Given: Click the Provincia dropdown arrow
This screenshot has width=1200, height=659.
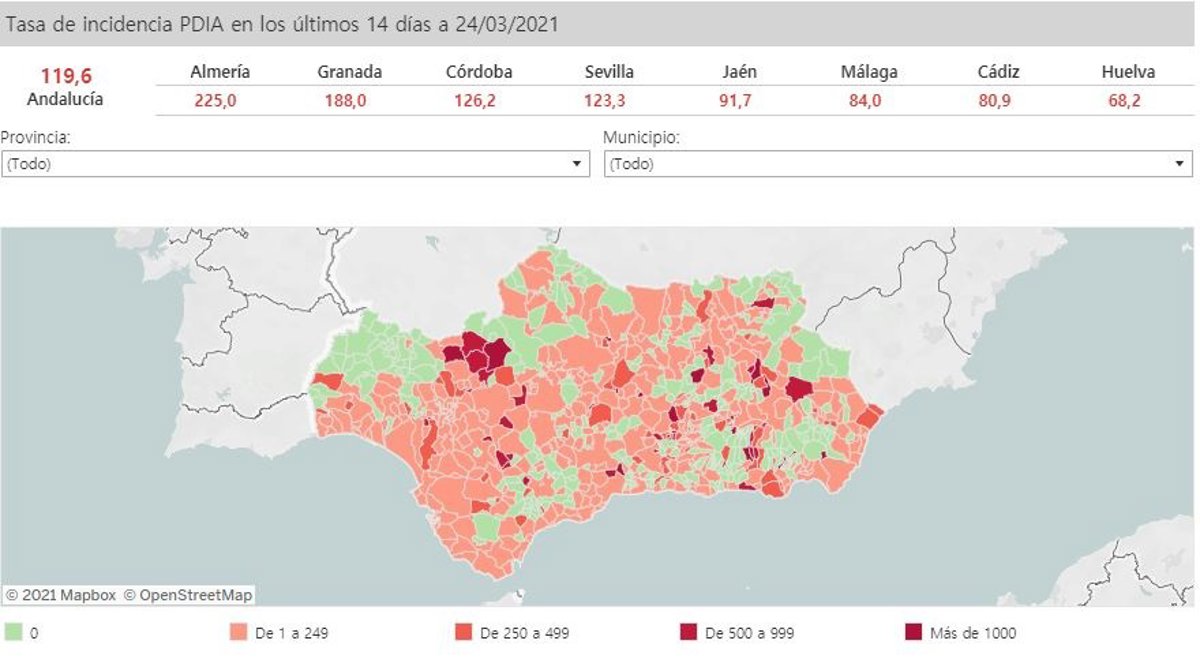Looking at the screenshot, I should pyautogui.click(x=576, y=164).
